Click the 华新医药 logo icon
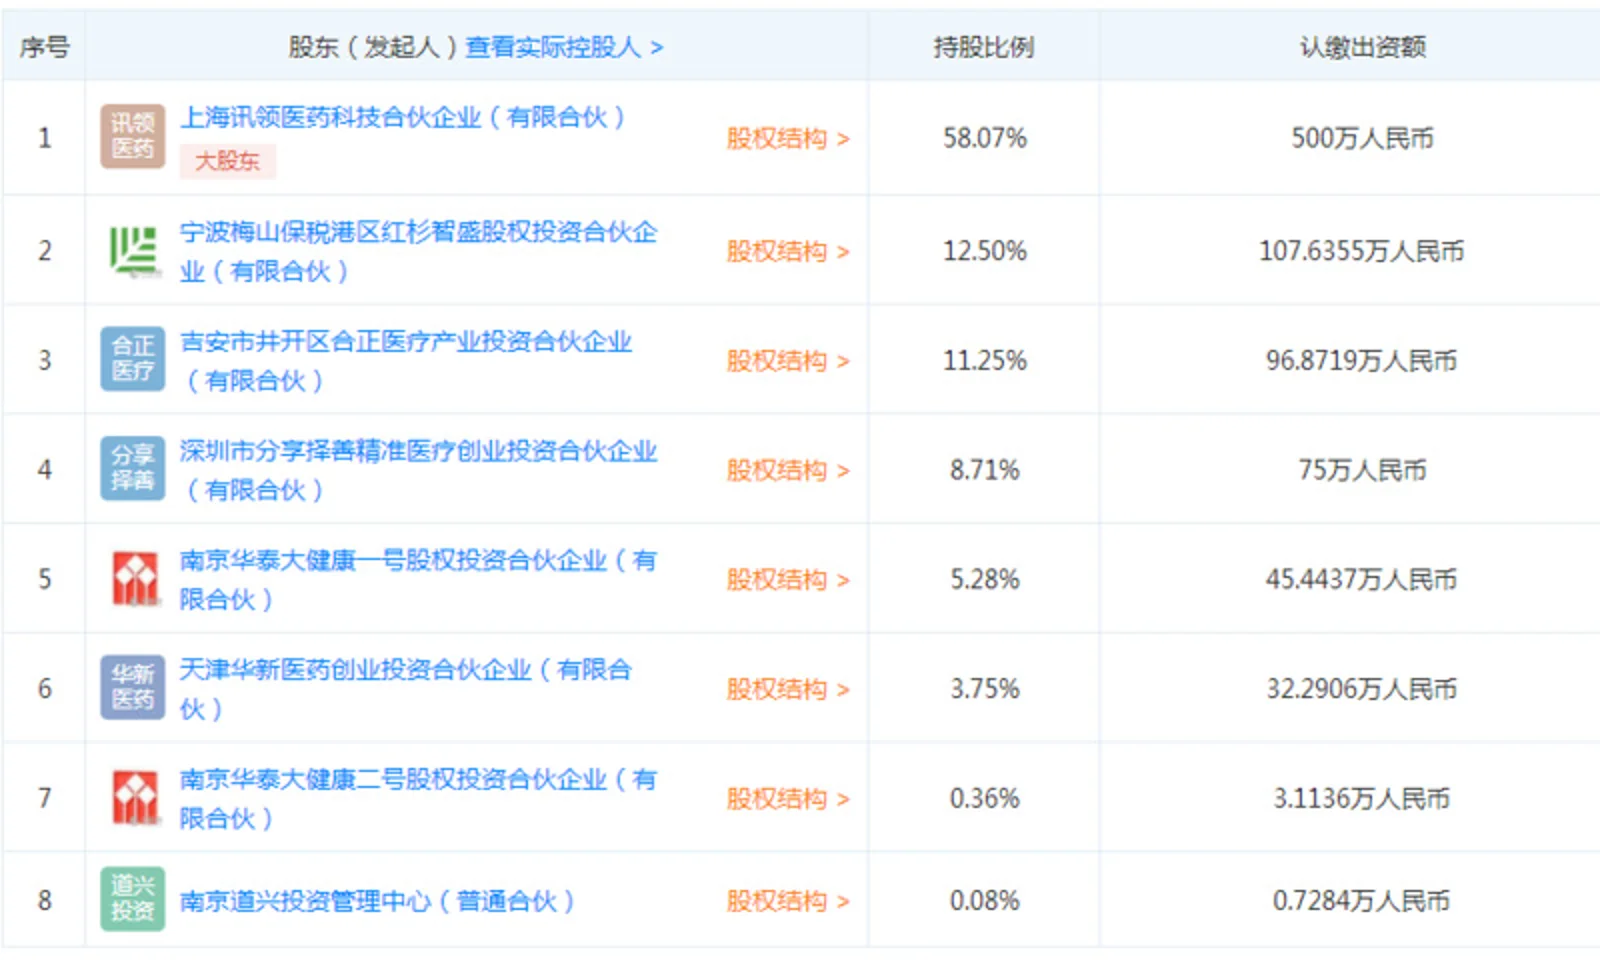This screenshot has width=1600, height=978. tap(132, 687)
